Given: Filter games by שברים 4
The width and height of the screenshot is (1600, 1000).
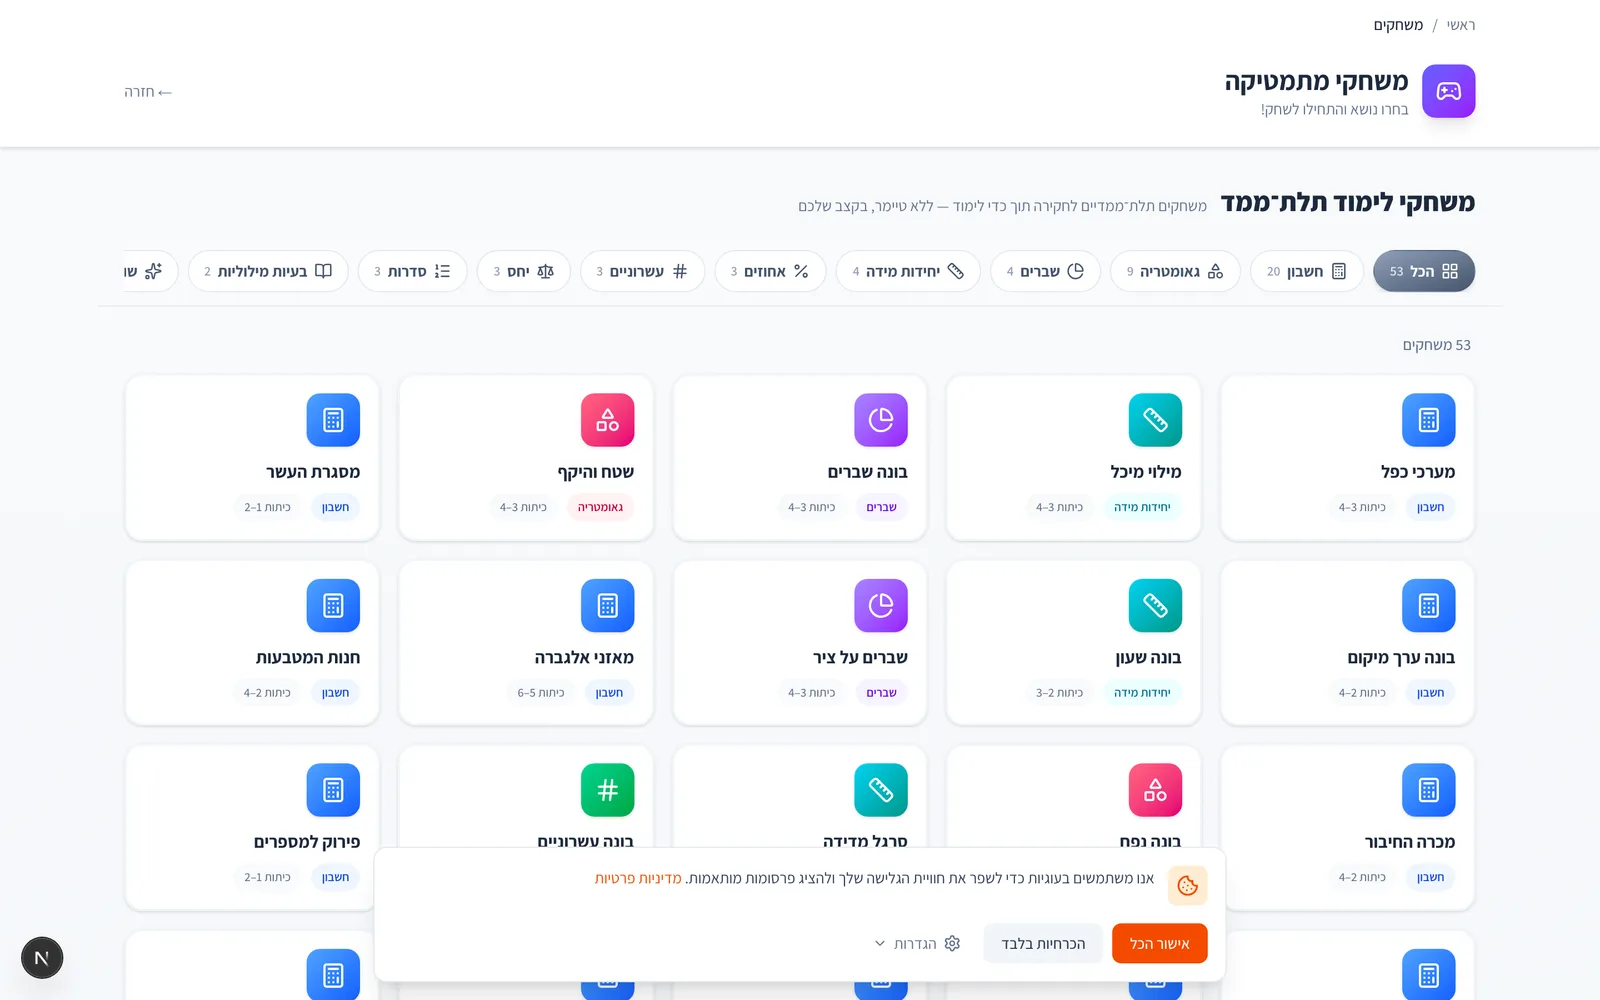Looking at the screenshot, I should [x=1045, y=271].
